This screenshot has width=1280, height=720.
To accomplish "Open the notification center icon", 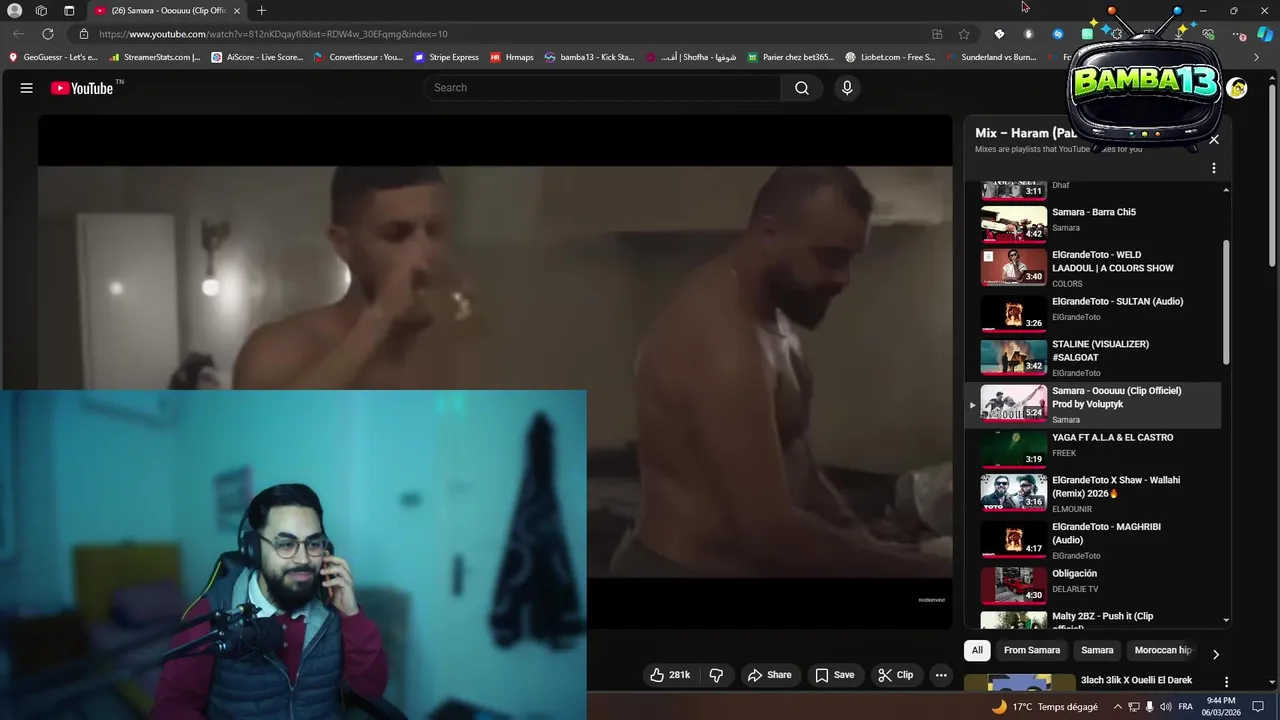I will point(1259,706).
